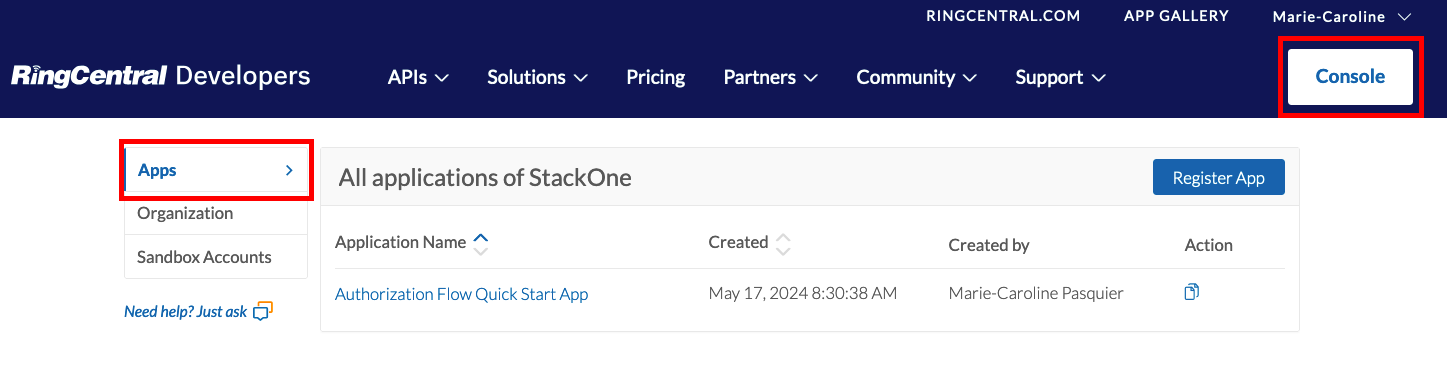Expand the APIs dropdown menu
Viewport: 1447px width, 386px height.
(418, 77)
